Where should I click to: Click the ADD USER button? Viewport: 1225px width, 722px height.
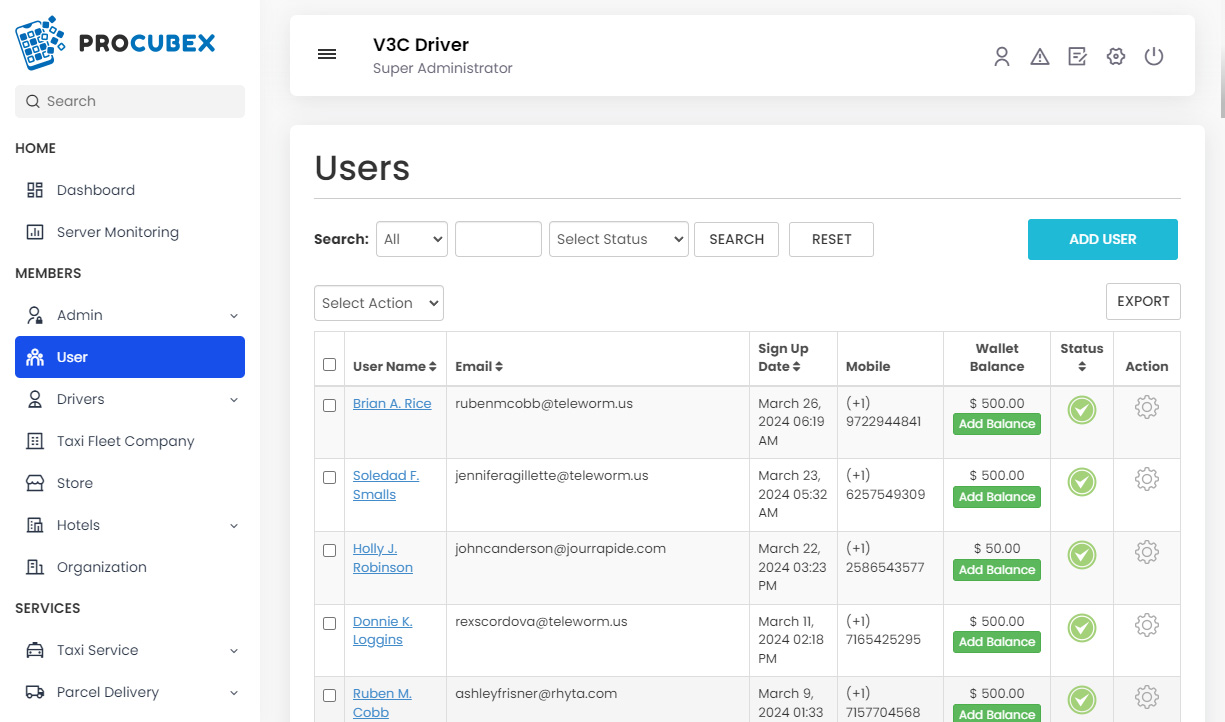point(1102,239)
